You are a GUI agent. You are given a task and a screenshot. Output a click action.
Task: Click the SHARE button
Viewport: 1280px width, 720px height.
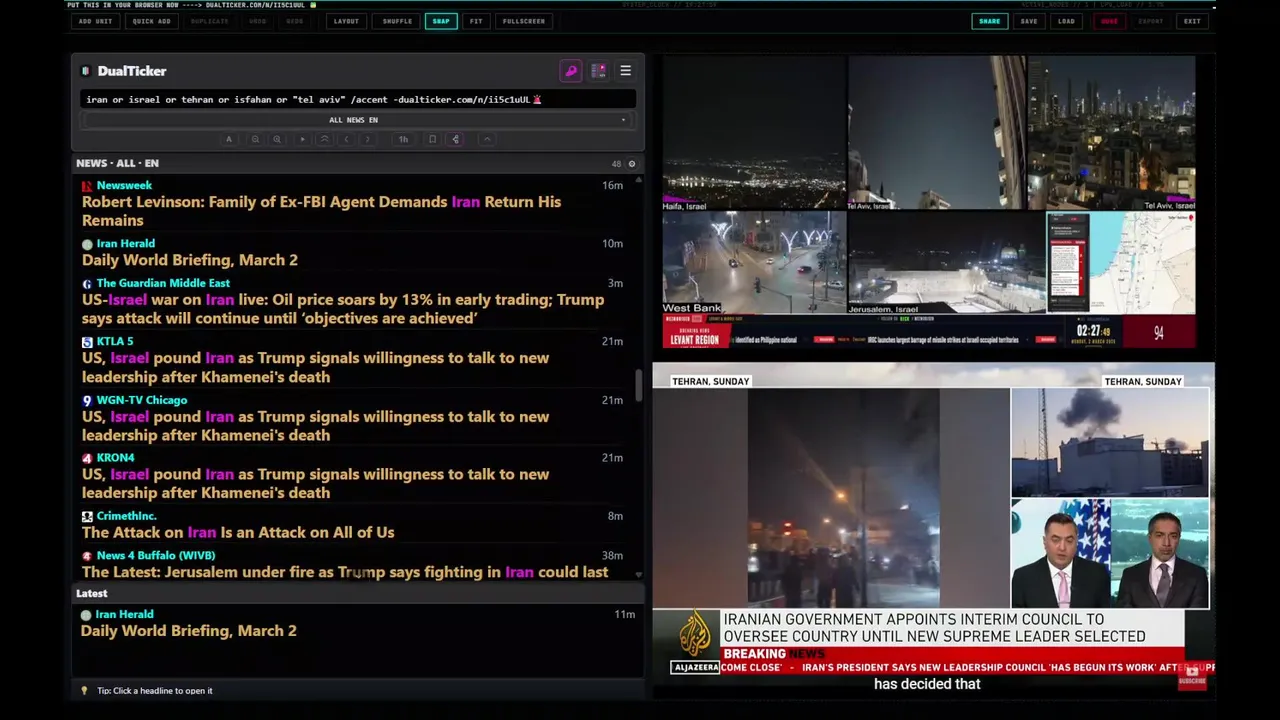(x=989, y=21)
